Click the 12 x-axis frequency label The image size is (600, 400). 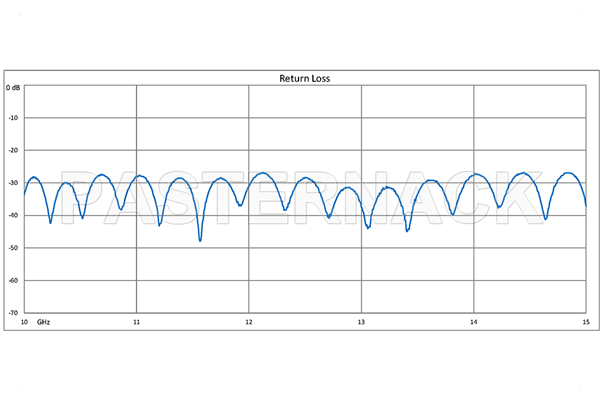[249, 323]
